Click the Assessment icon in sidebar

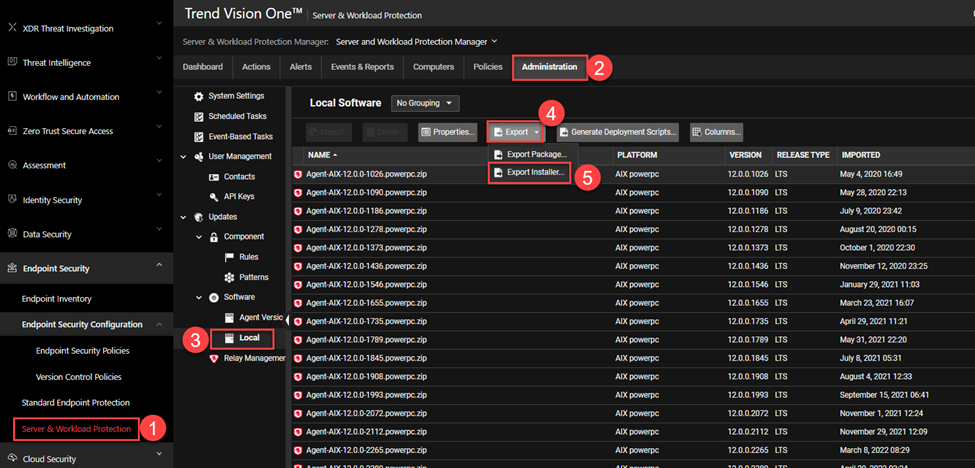click(11, 165)
